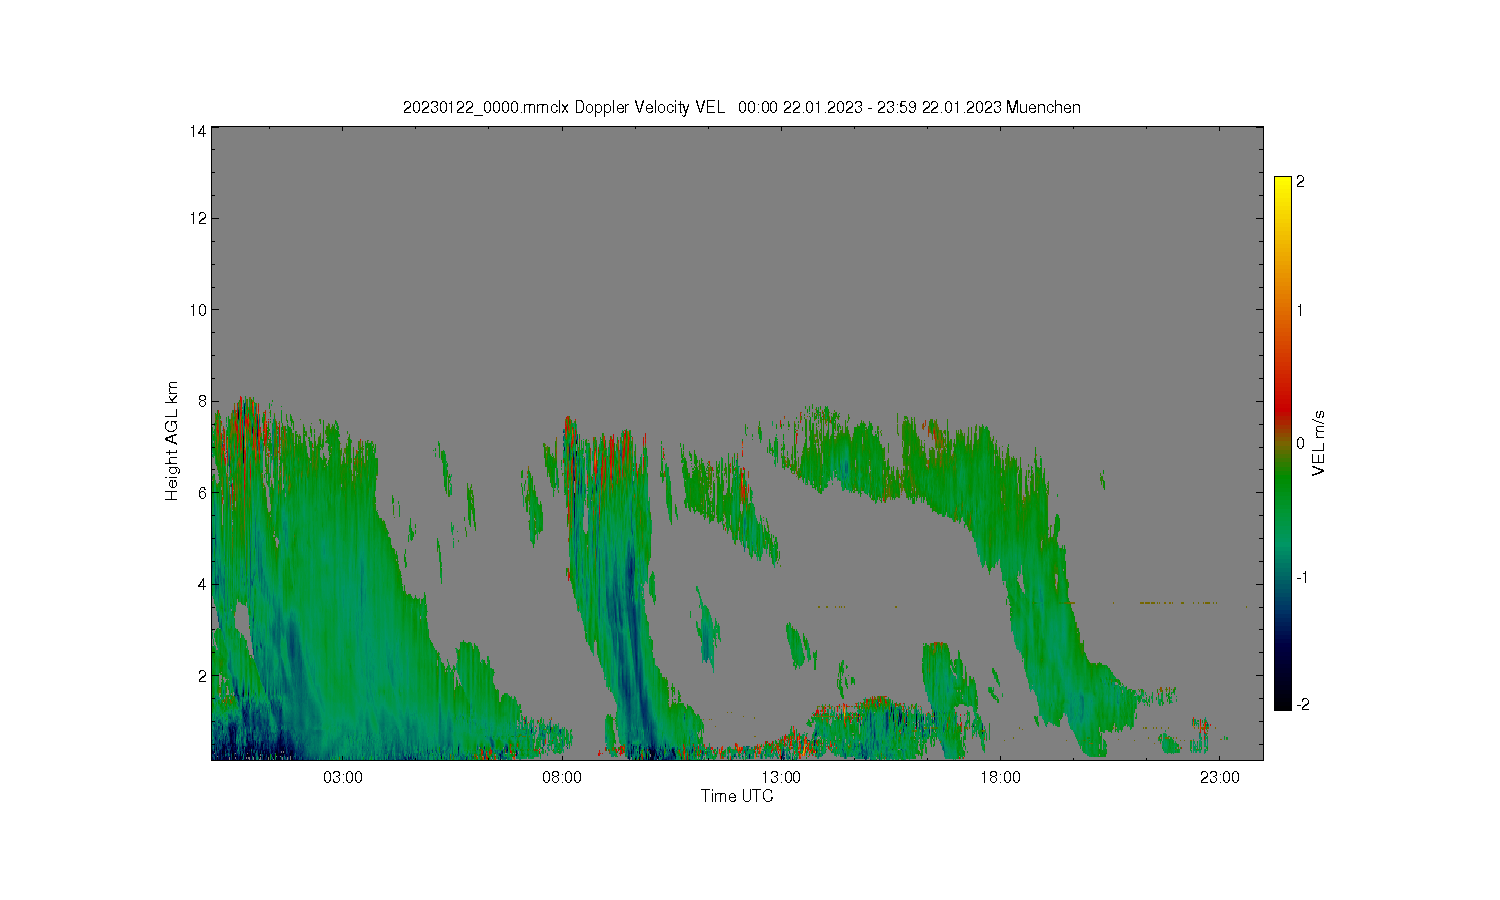Click the yellow top of the velocity colorbar
1500x900 pixels.
click(1283, 185)
